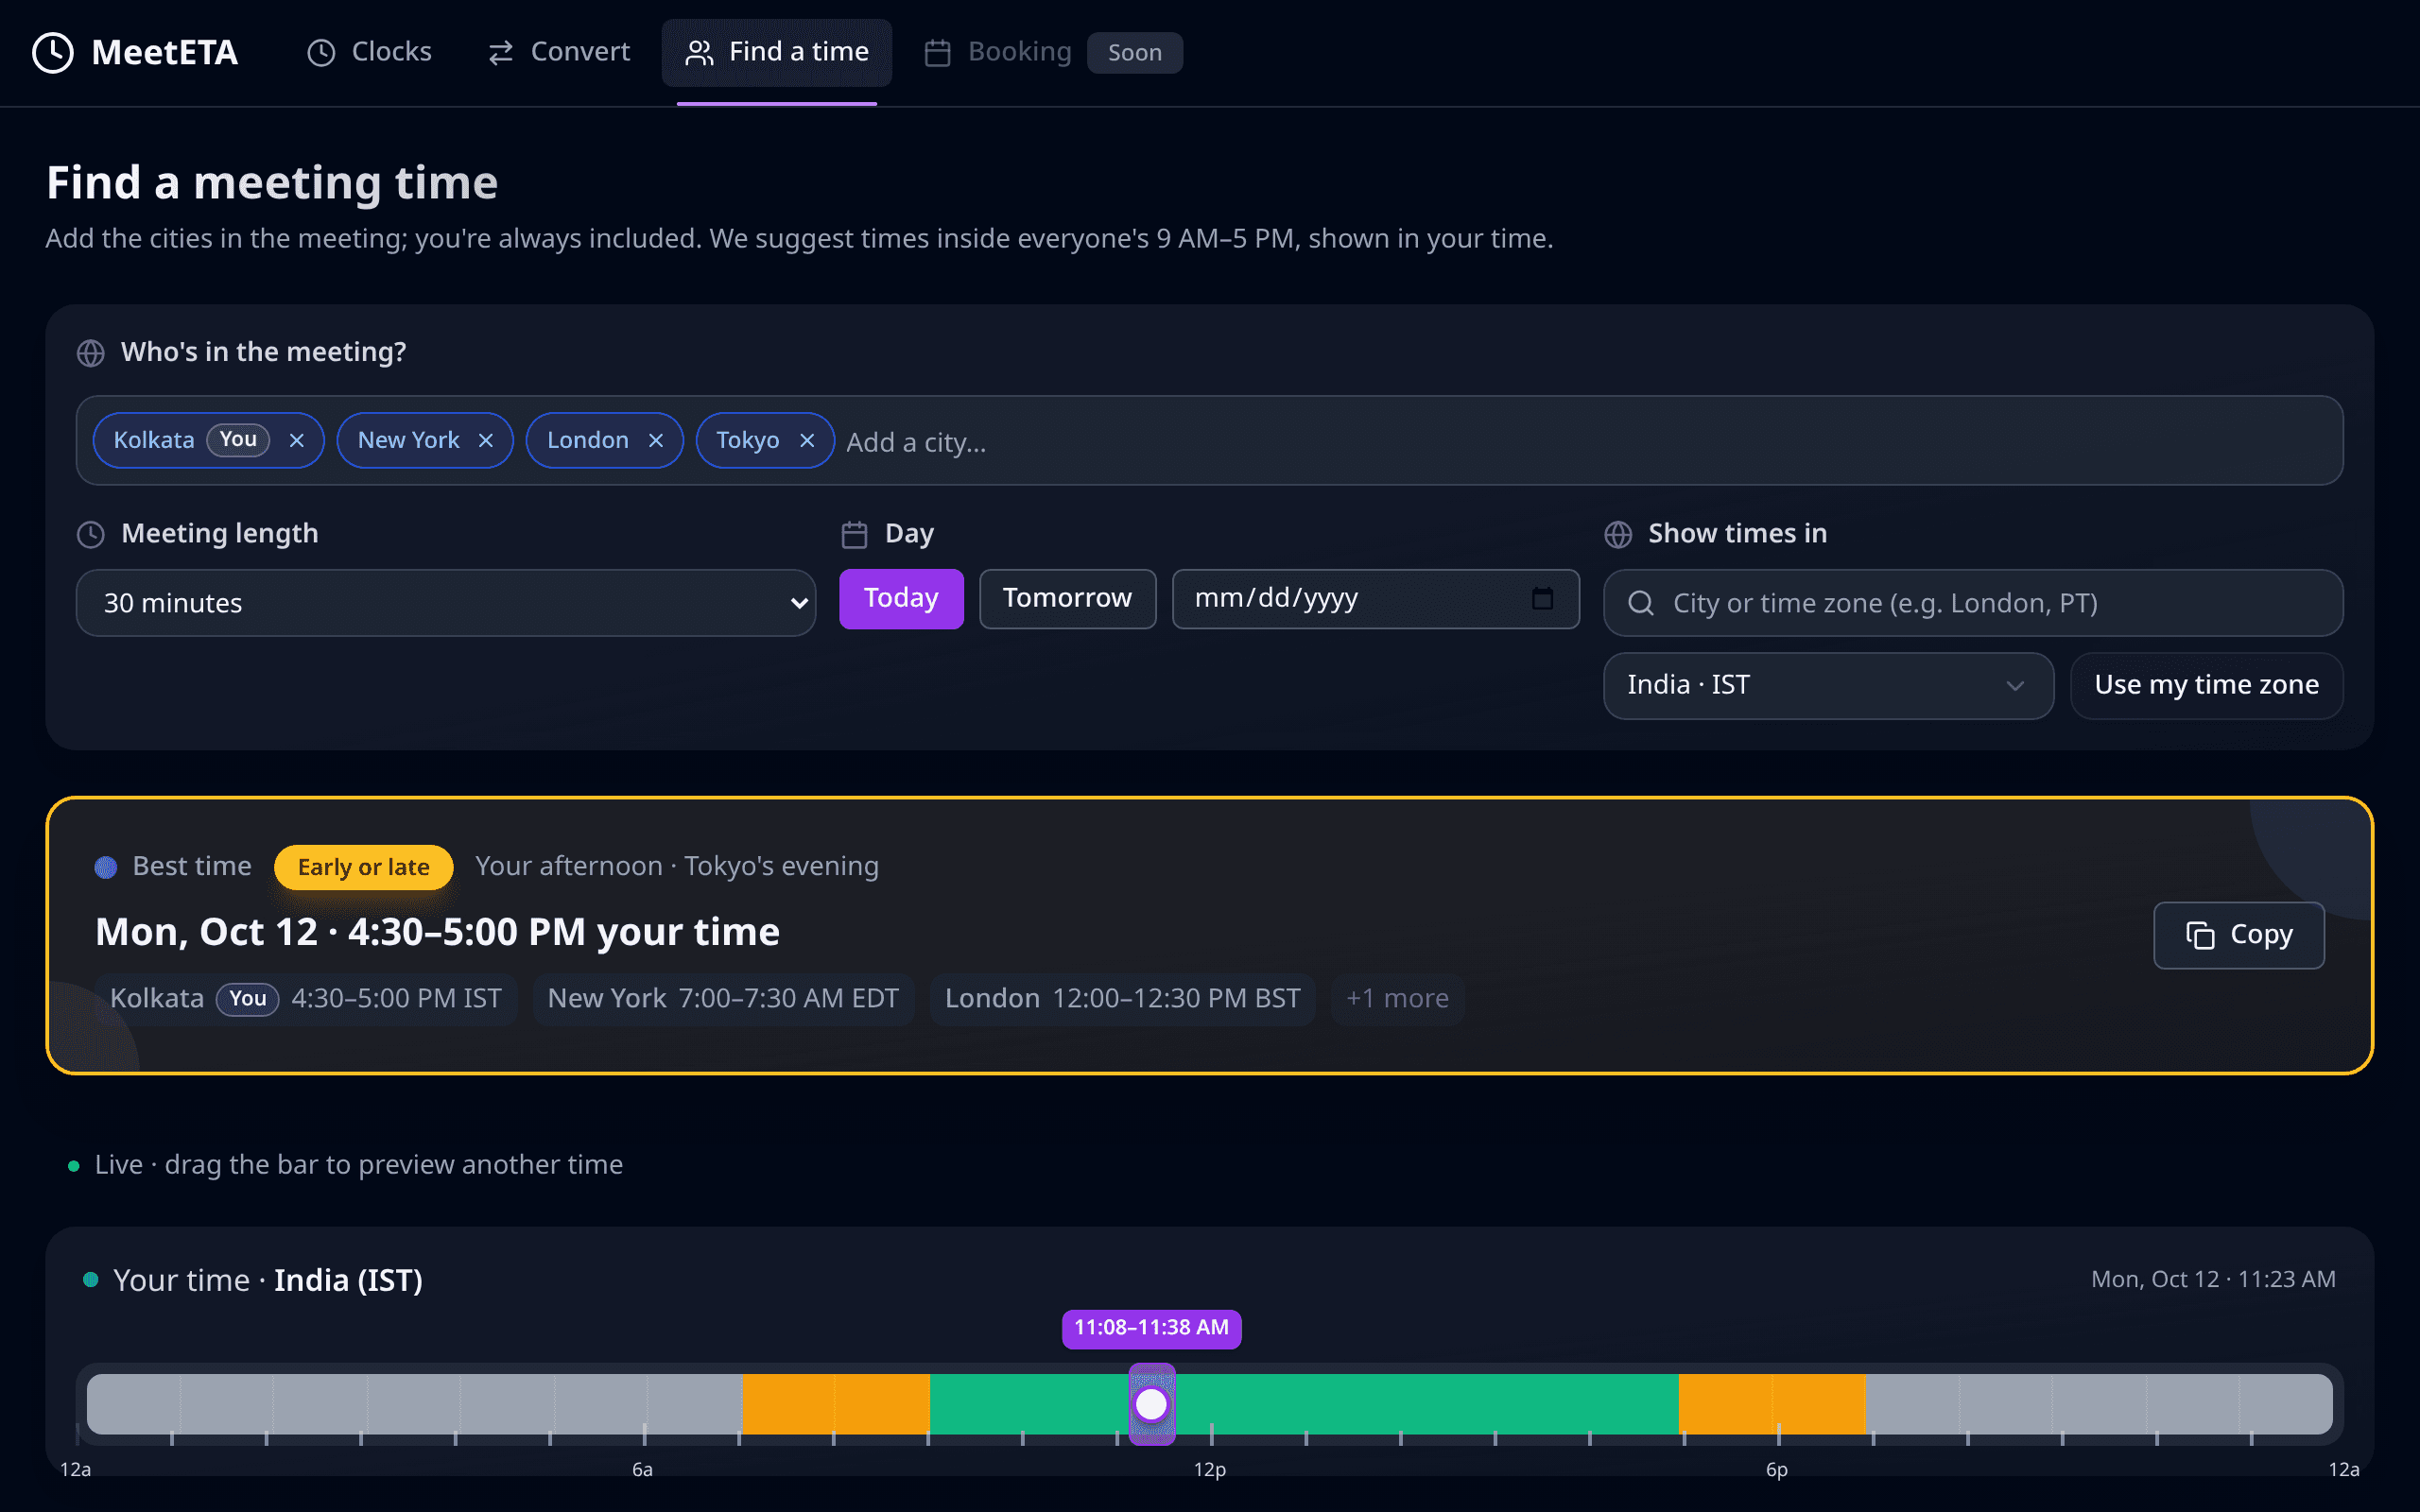Click the copy icon in the Copy button
Image resolution: width=2420 pixels, height=1512 pixels.
point(2200,935)
